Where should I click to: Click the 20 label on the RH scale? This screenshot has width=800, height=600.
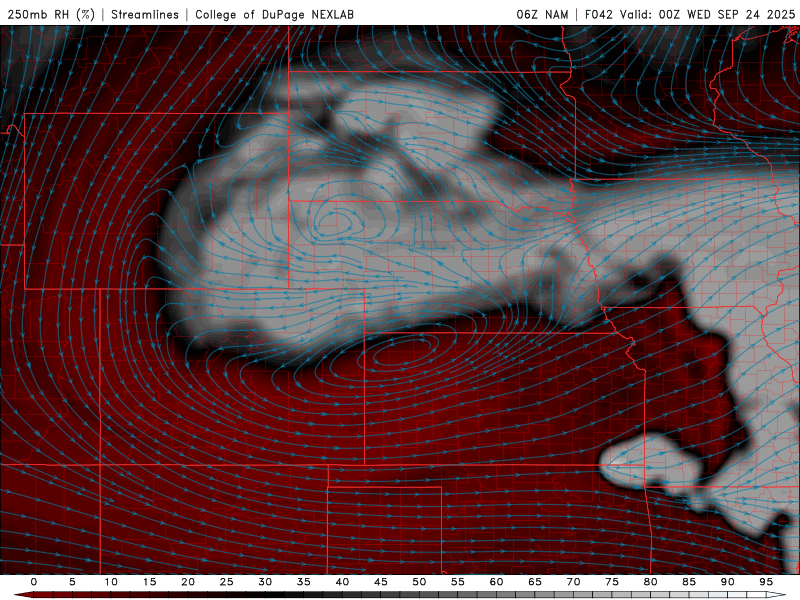click(x=188, y=582)
